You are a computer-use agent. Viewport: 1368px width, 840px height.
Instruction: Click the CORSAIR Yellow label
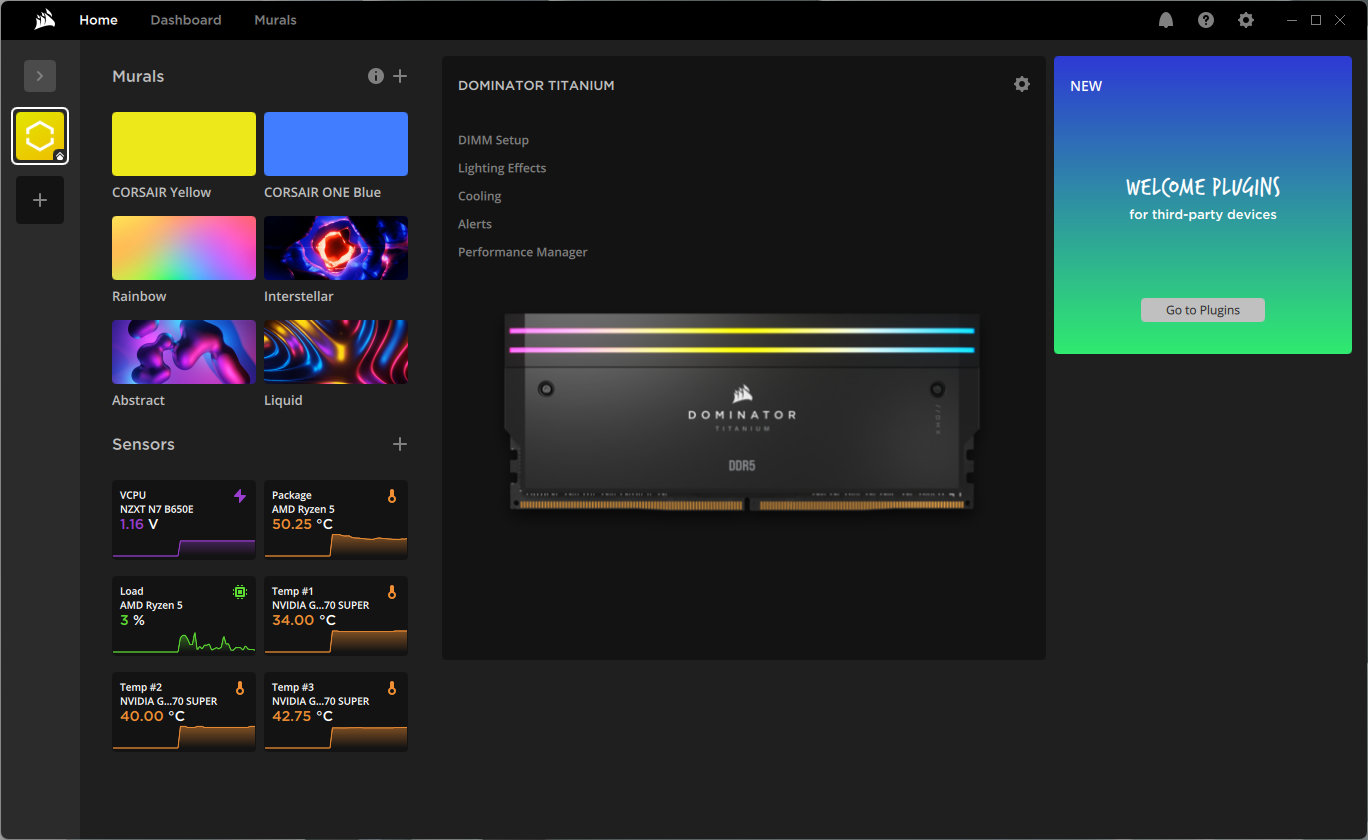coord(162,192)
